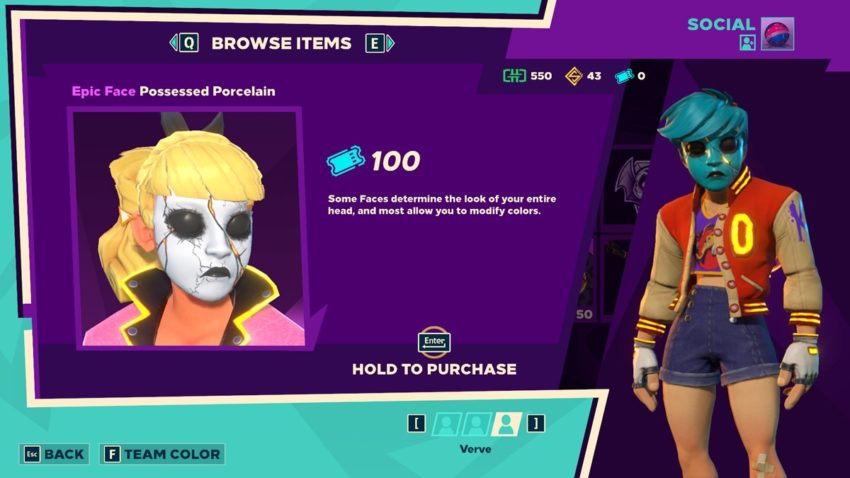Viewport: 850px width, 478px height.
Task: Open the Social menu label
Action: coord(721,24)
